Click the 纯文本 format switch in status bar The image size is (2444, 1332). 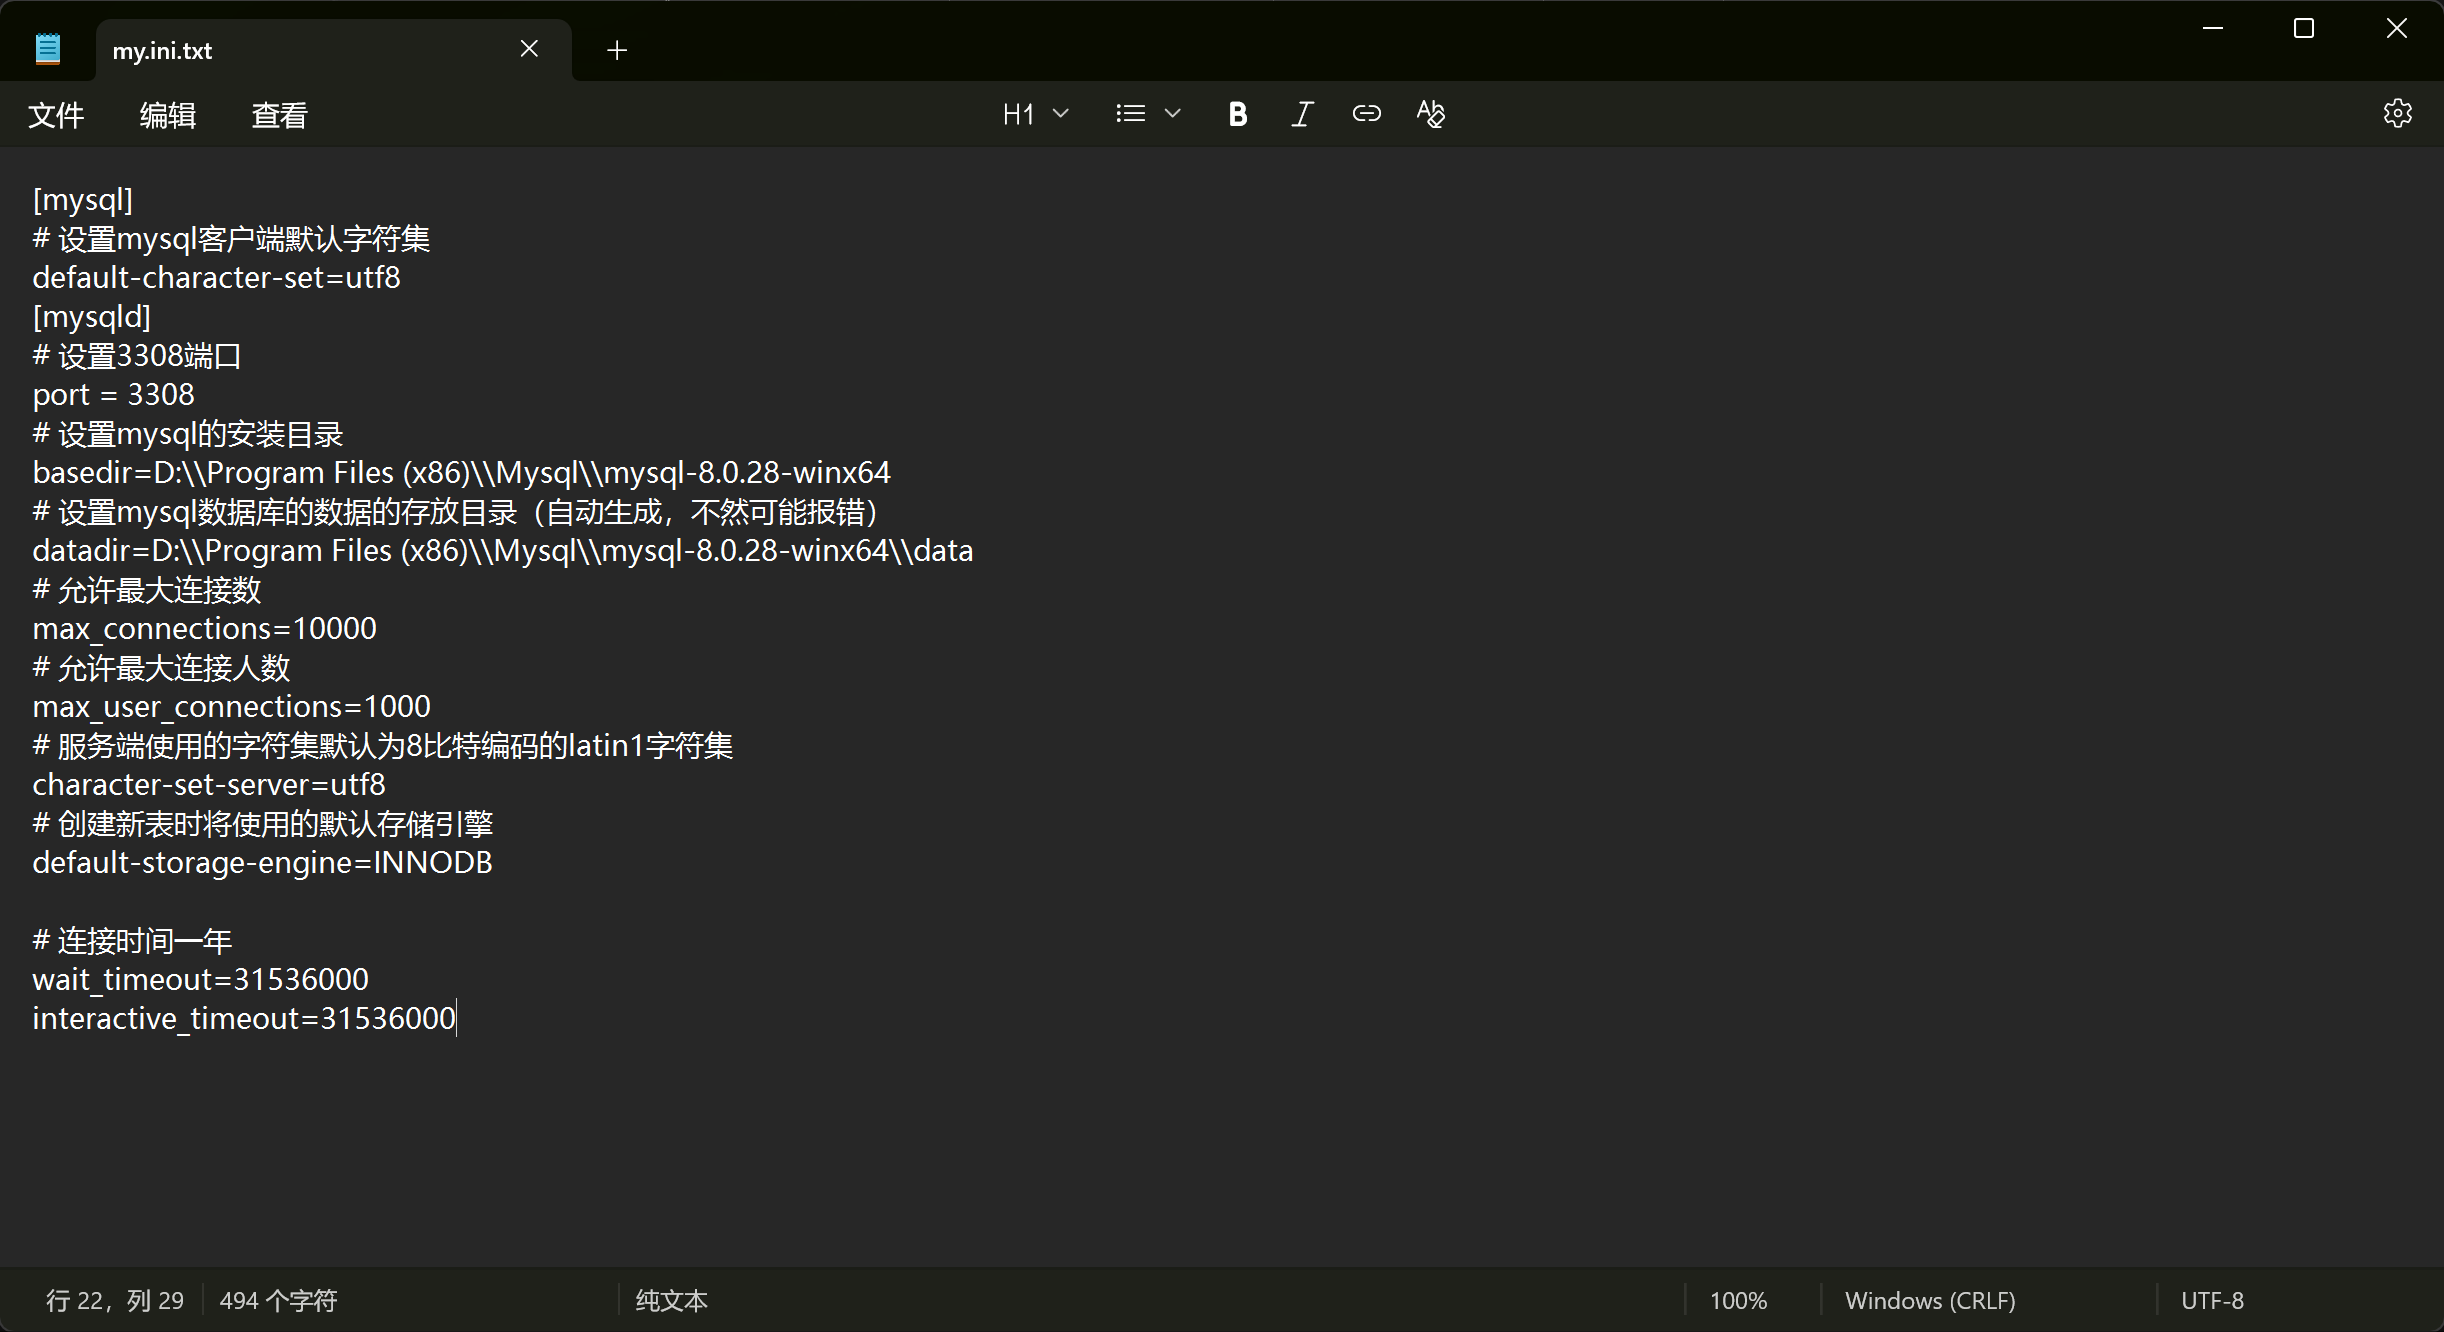(671, 1300)
